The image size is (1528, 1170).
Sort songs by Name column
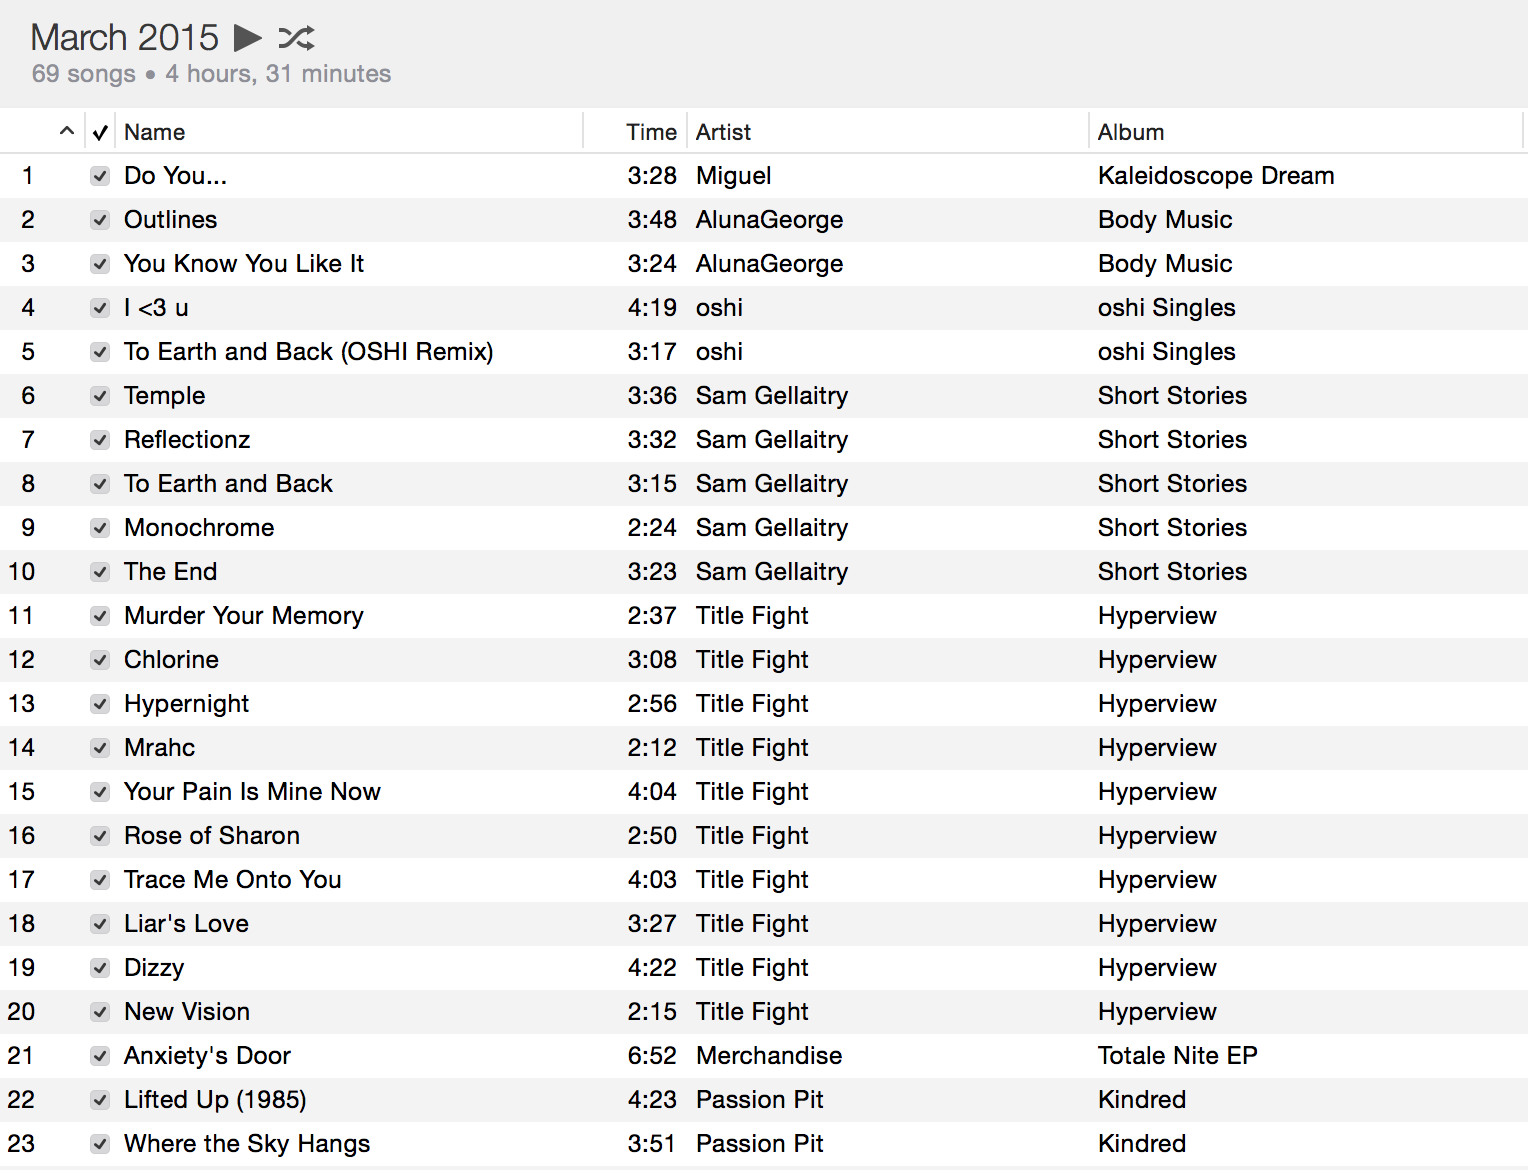pyautogui.click(x=155, y=132)
